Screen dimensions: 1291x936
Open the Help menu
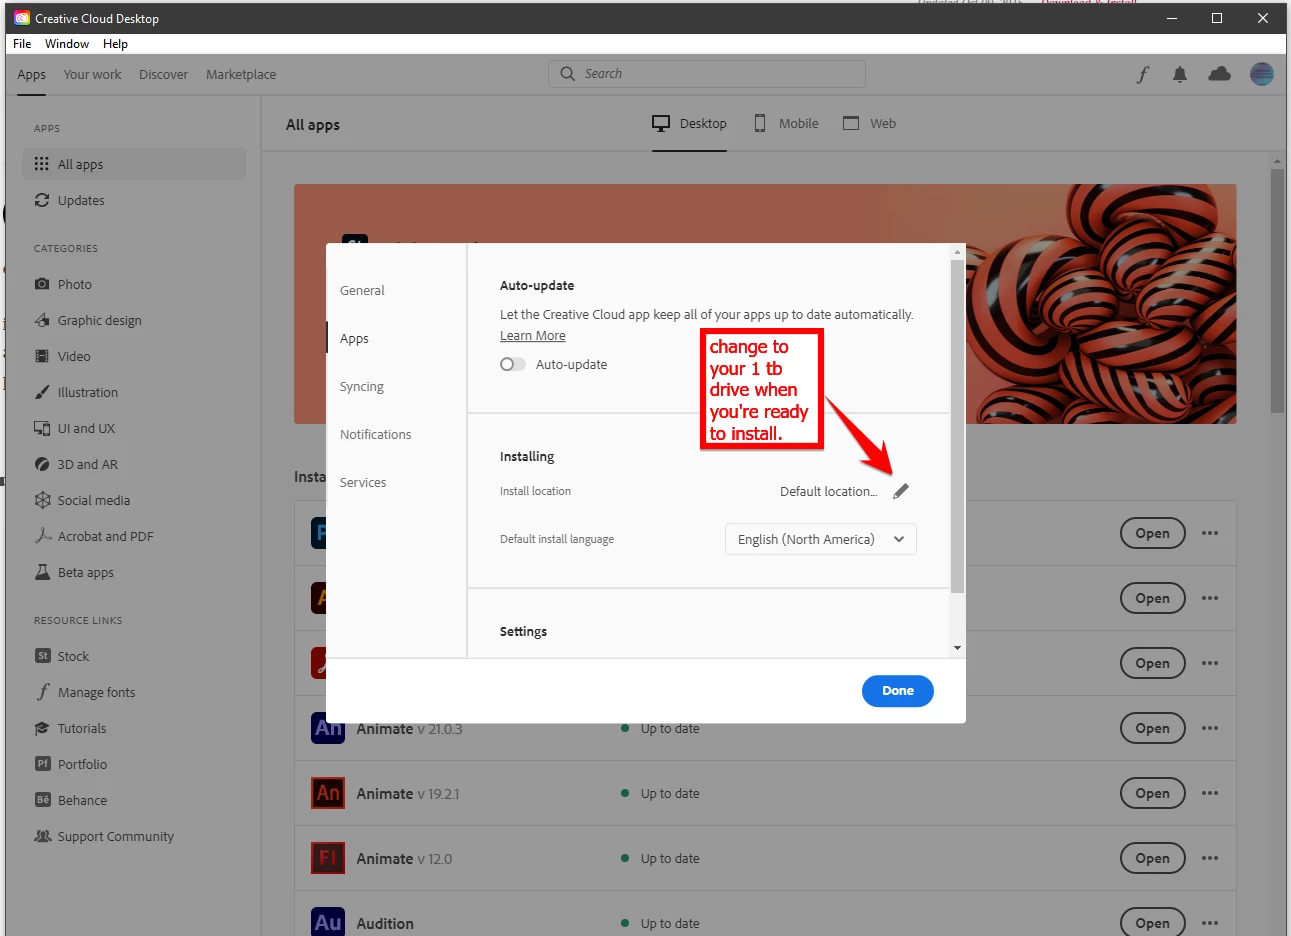pos(115,44)
